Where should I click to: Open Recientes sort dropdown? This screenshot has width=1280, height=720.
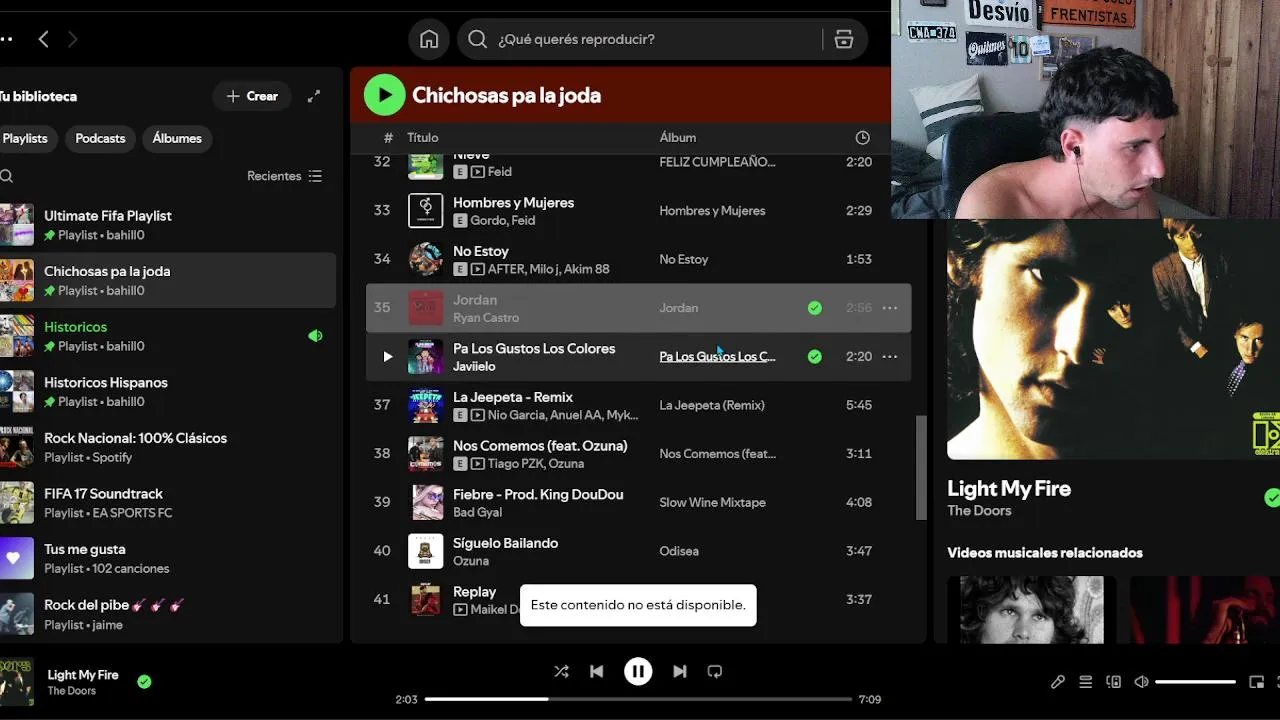click(x=285, y=176)
